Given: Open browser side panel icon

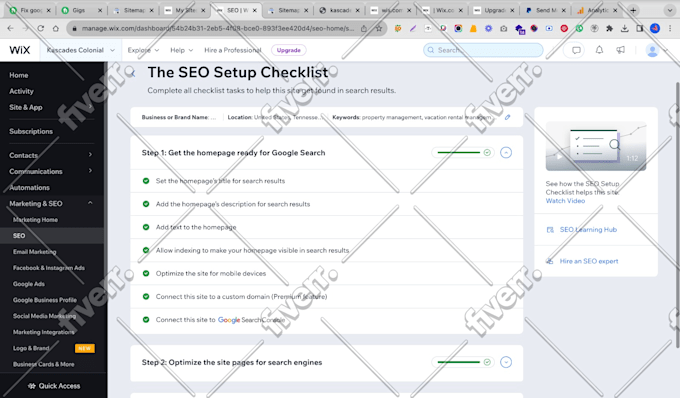Looking at the screenshot, I should click(x=640, y=28).
